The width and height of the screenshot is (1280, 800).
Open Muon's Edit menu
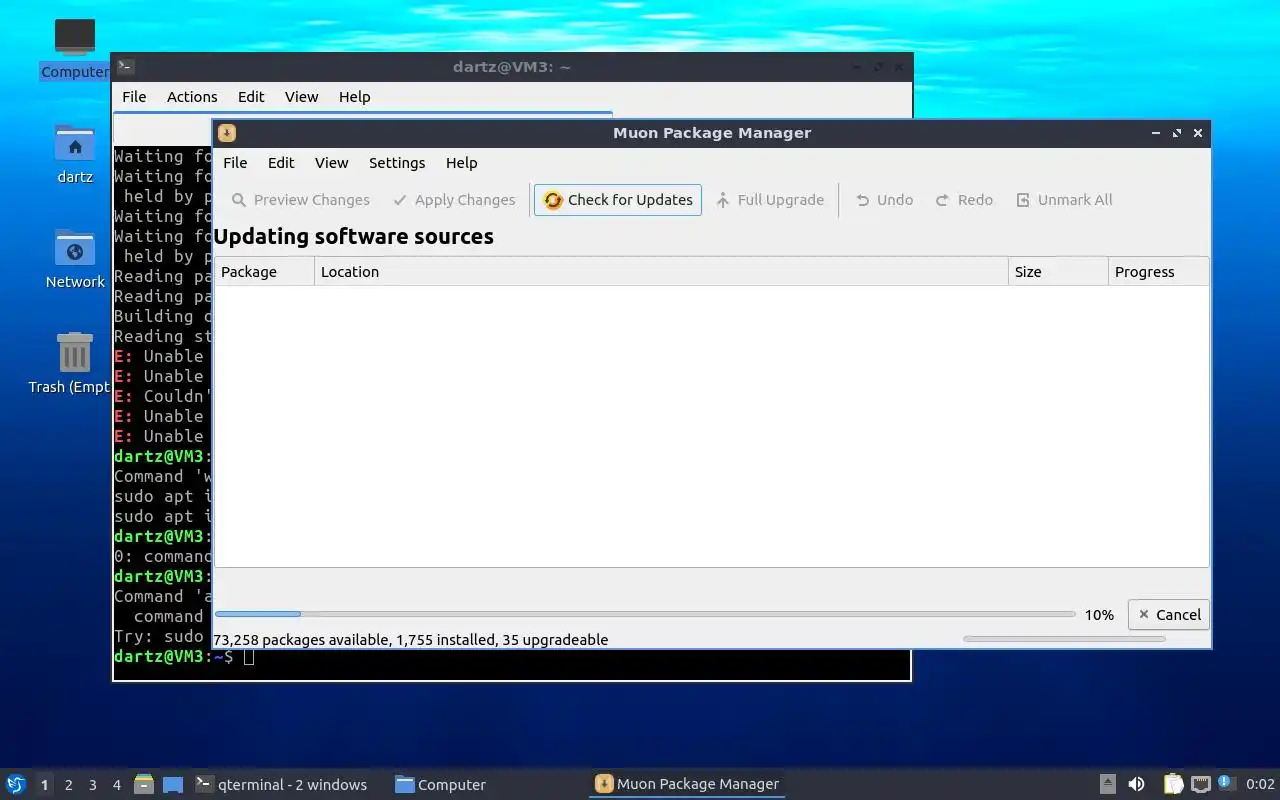[281, 163]
